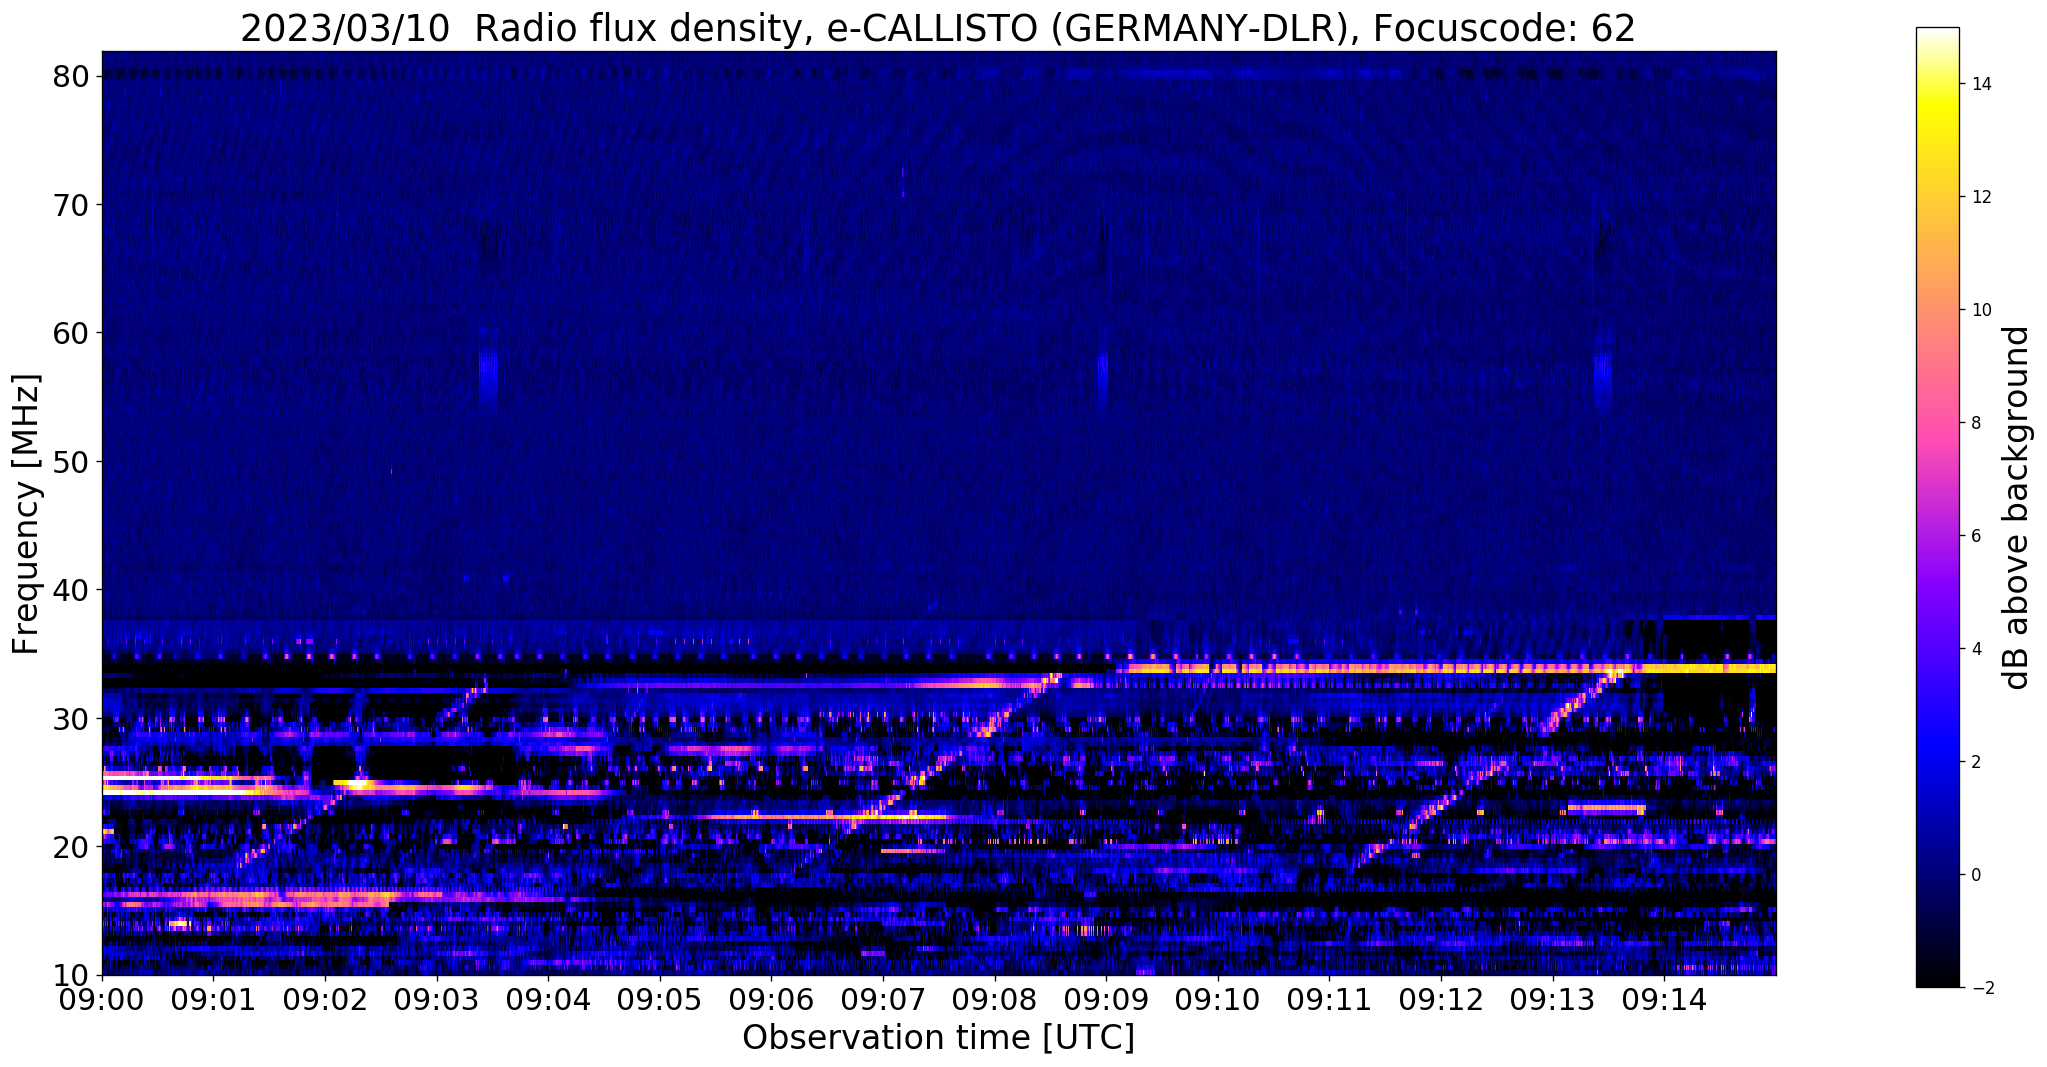The image size is (2047, 1067).
Task: Click the 09:06 time tick label
Action: pyautogui.click(x=771, y=999)
